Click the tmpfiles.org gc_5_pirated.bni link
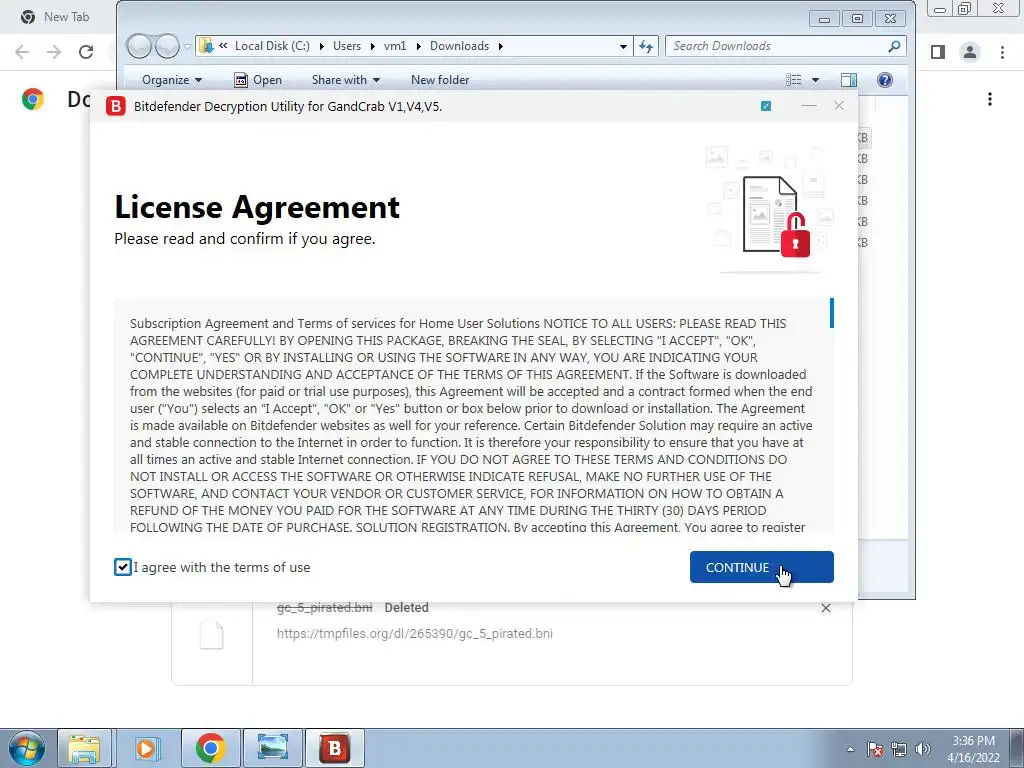The image size is (1024, 768). click(415, 633)
